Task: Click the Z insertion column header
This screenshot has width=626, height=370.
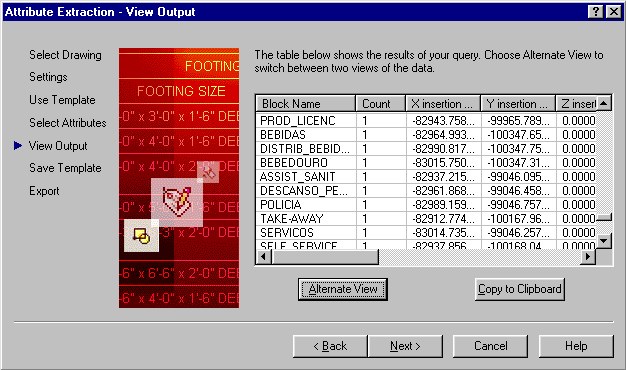Action: [x=576, y=104]
